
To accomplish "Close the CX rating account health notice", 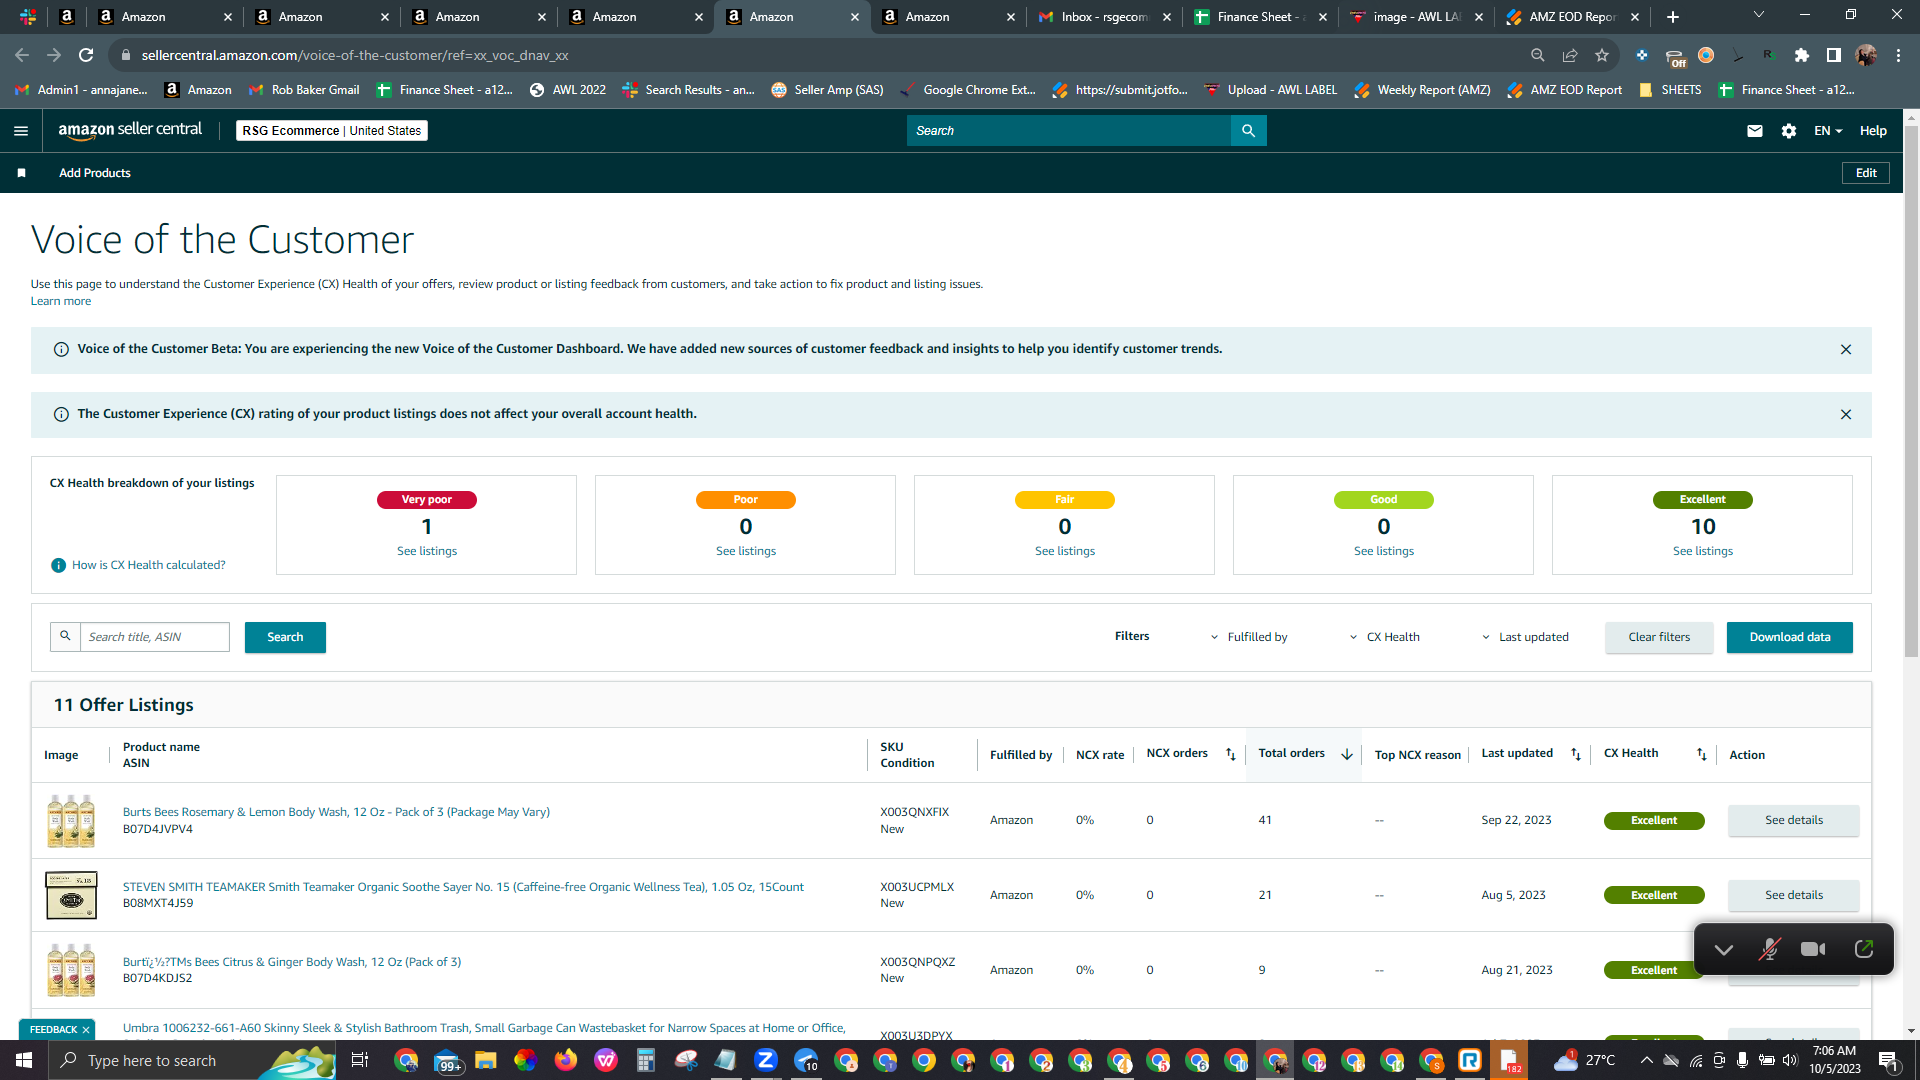I will tap(1846, 414).
